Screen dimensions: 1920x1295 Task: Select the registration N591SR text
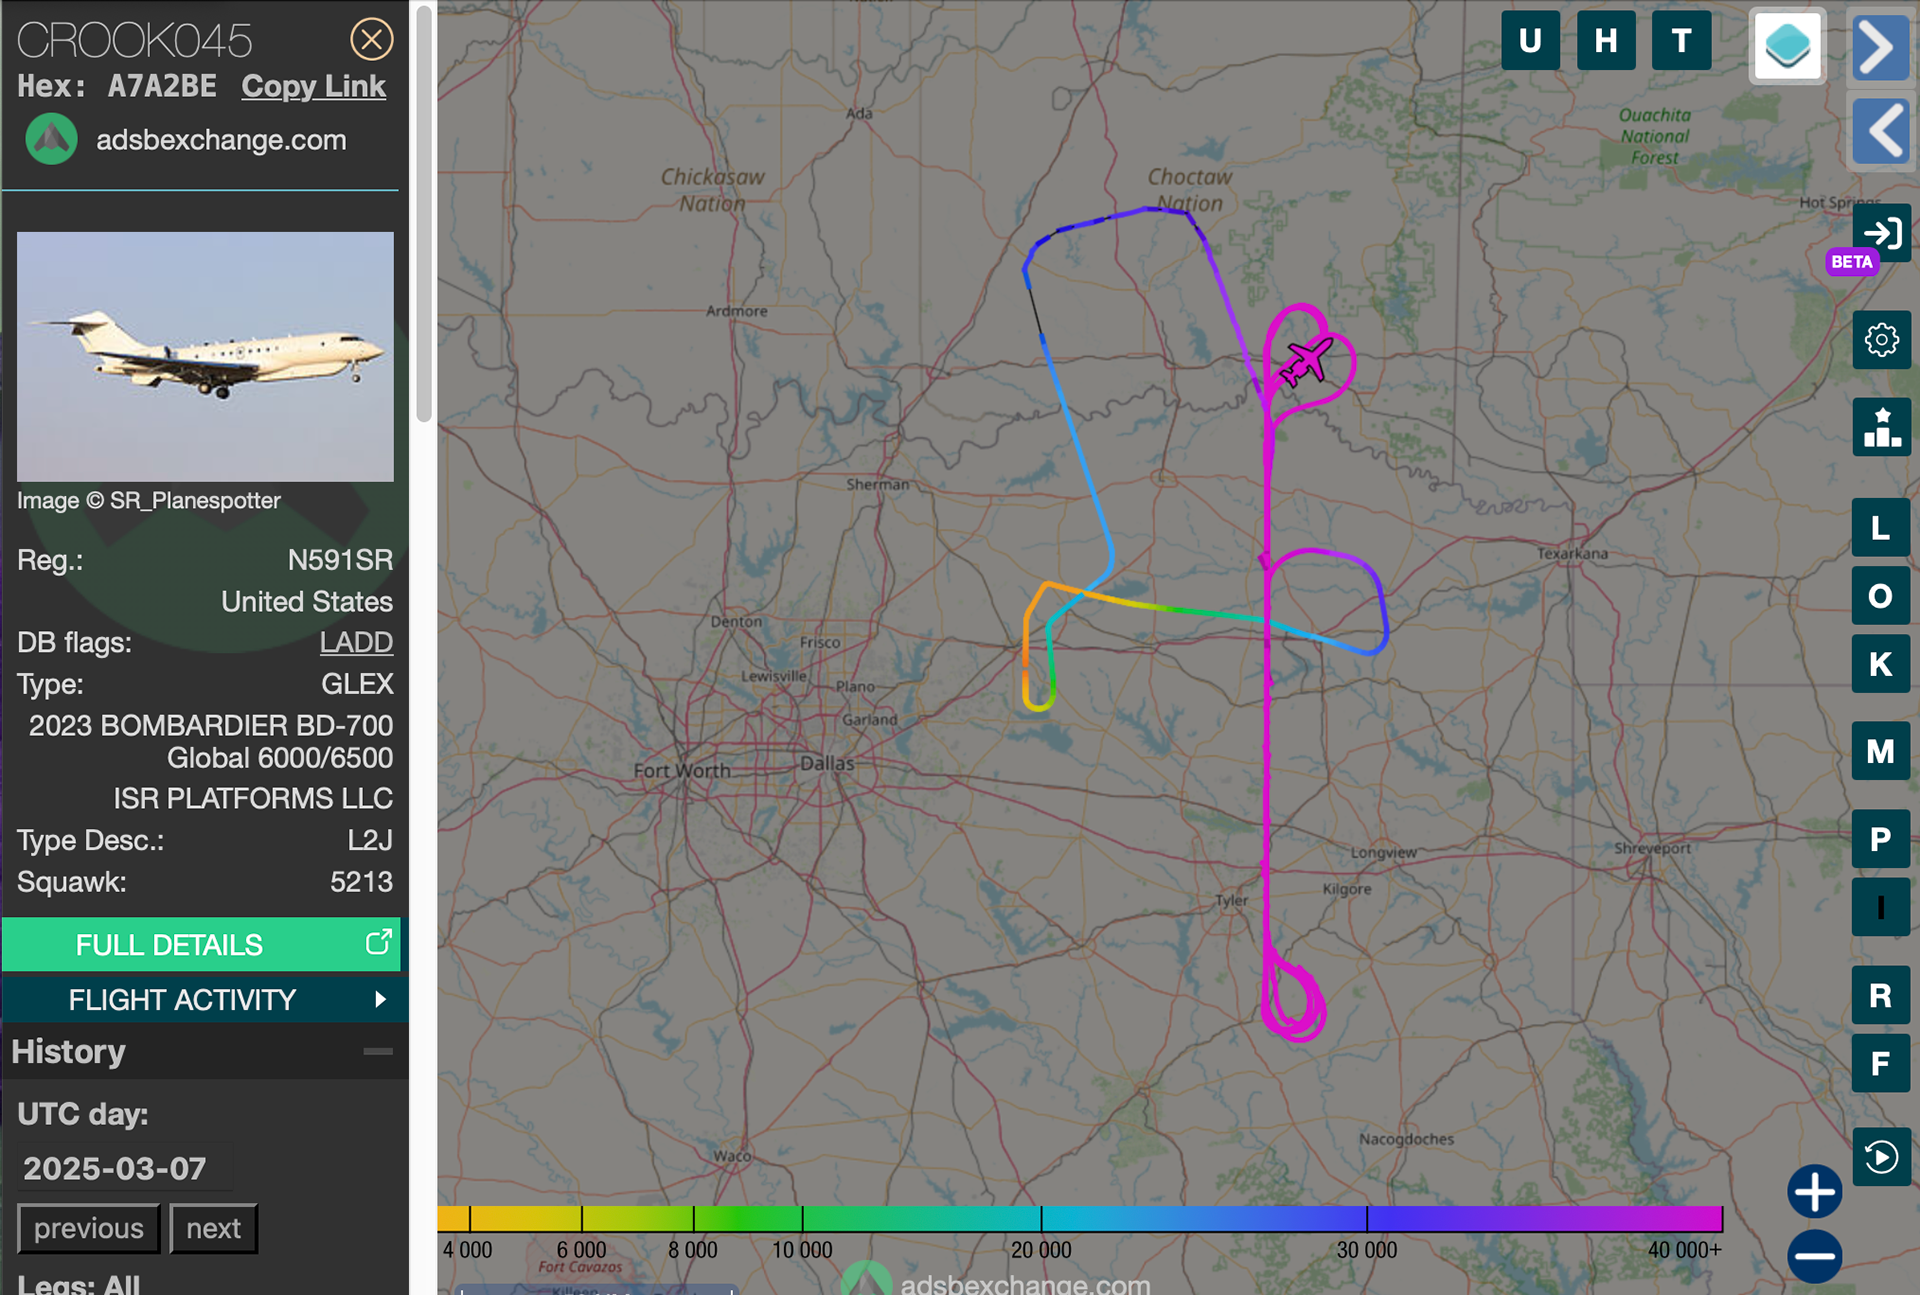pos(340,560)
